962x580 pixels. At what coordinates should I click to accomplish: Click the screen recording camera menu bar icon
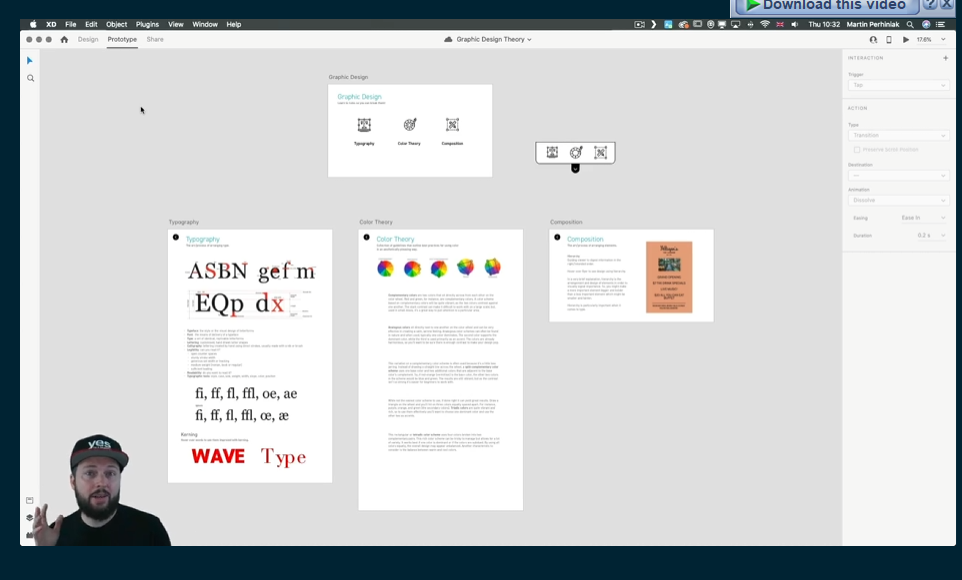point(639,25)
